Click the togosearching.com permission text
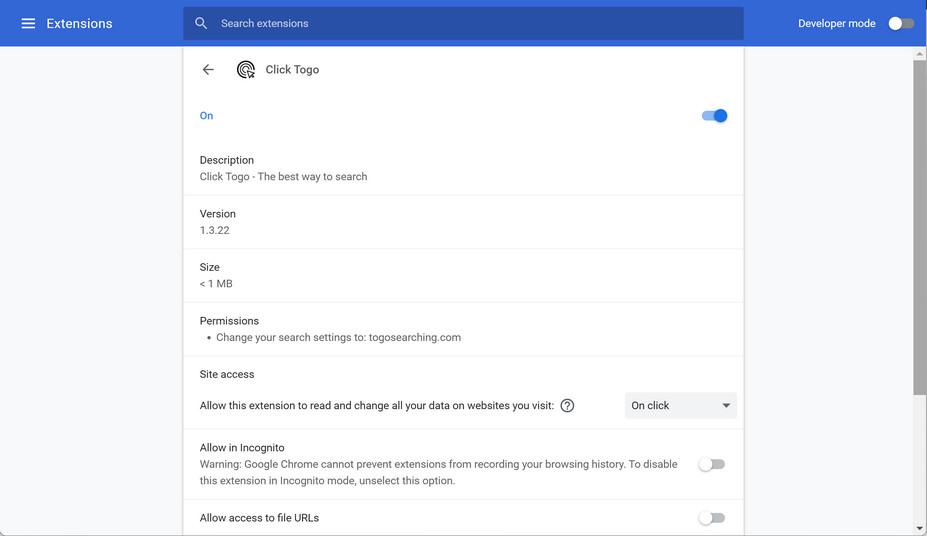The image size is (927, 536). (338, 337)
